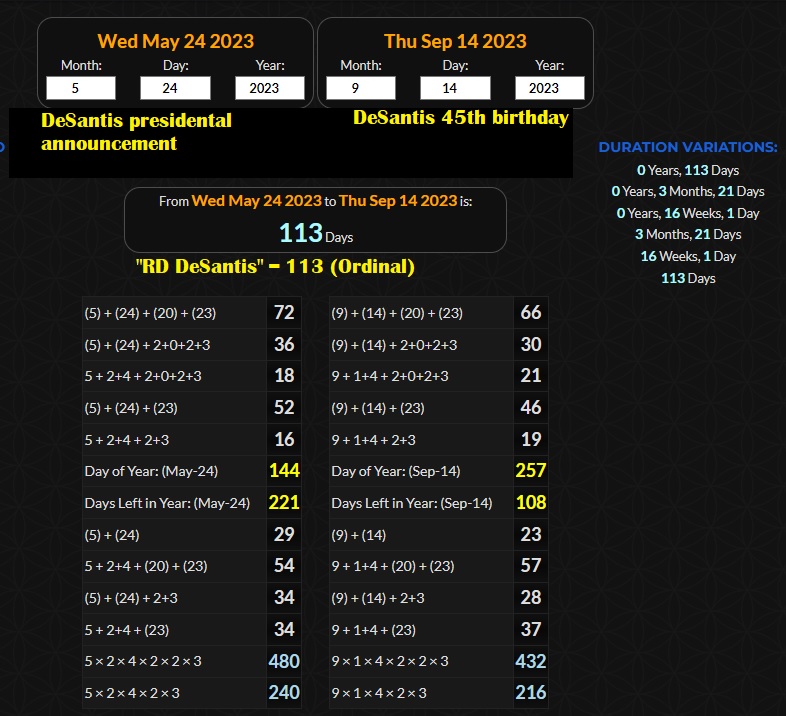Click the Day of Year value 257
This screenshot has width=786, height=716.
click(531, 470)
